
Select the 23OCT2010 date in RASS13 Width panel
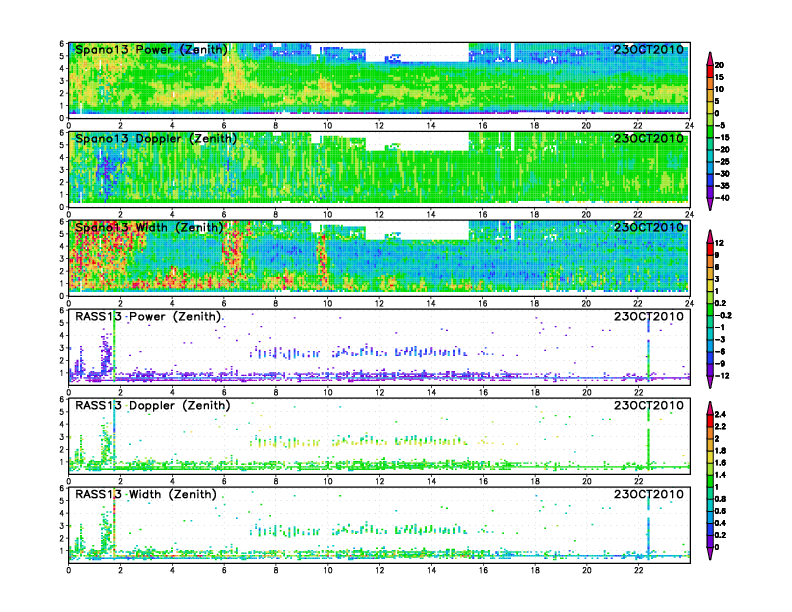(649, 494)
